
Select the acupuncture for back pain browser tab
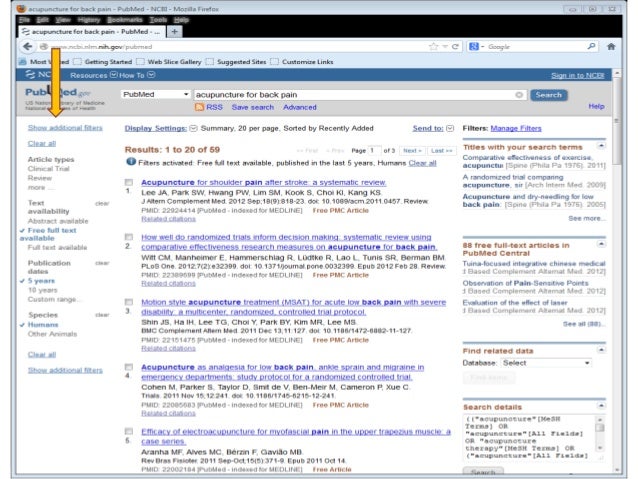click(92, 31)
